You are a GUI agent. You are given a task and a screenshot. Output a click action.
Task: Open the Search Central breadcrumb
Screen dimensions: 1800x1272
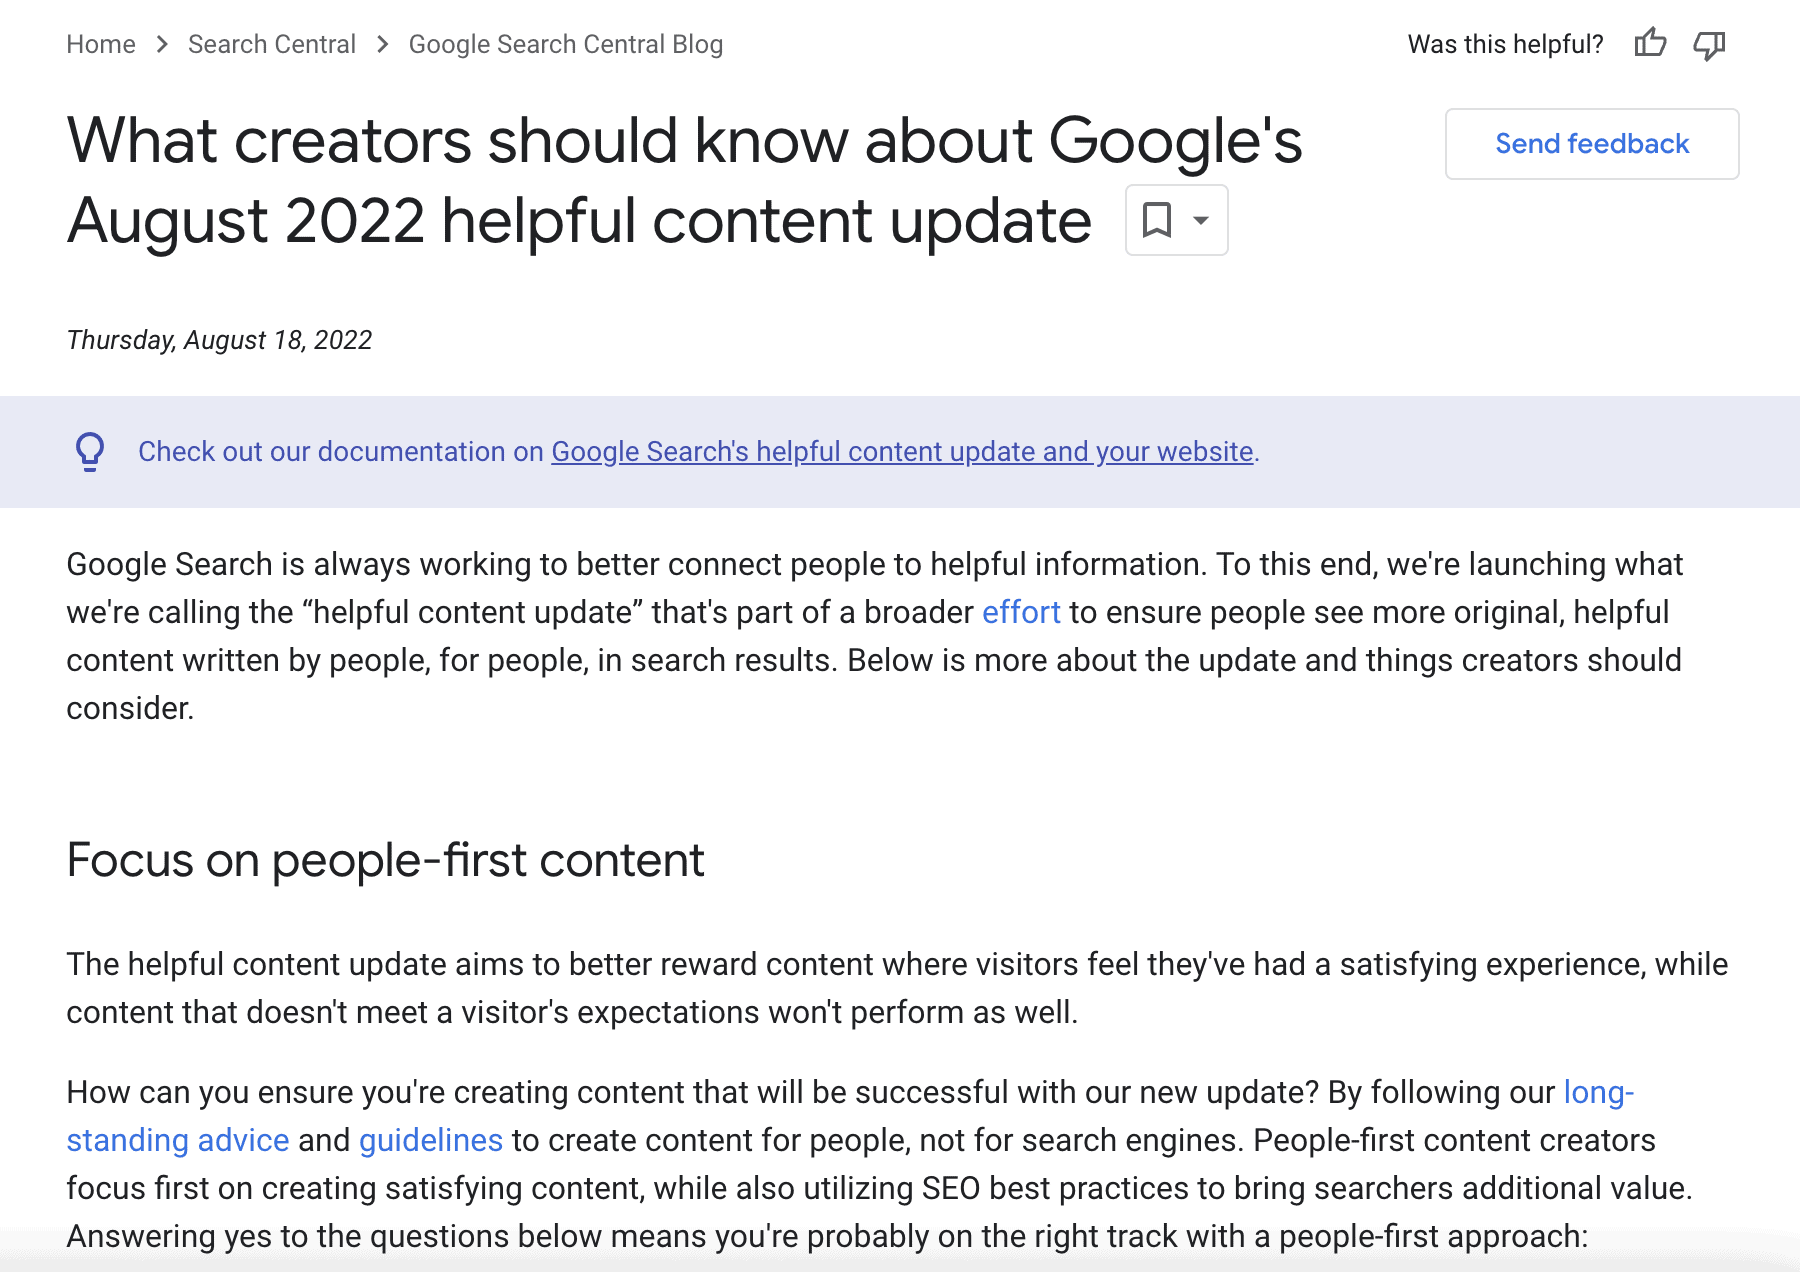272,45
